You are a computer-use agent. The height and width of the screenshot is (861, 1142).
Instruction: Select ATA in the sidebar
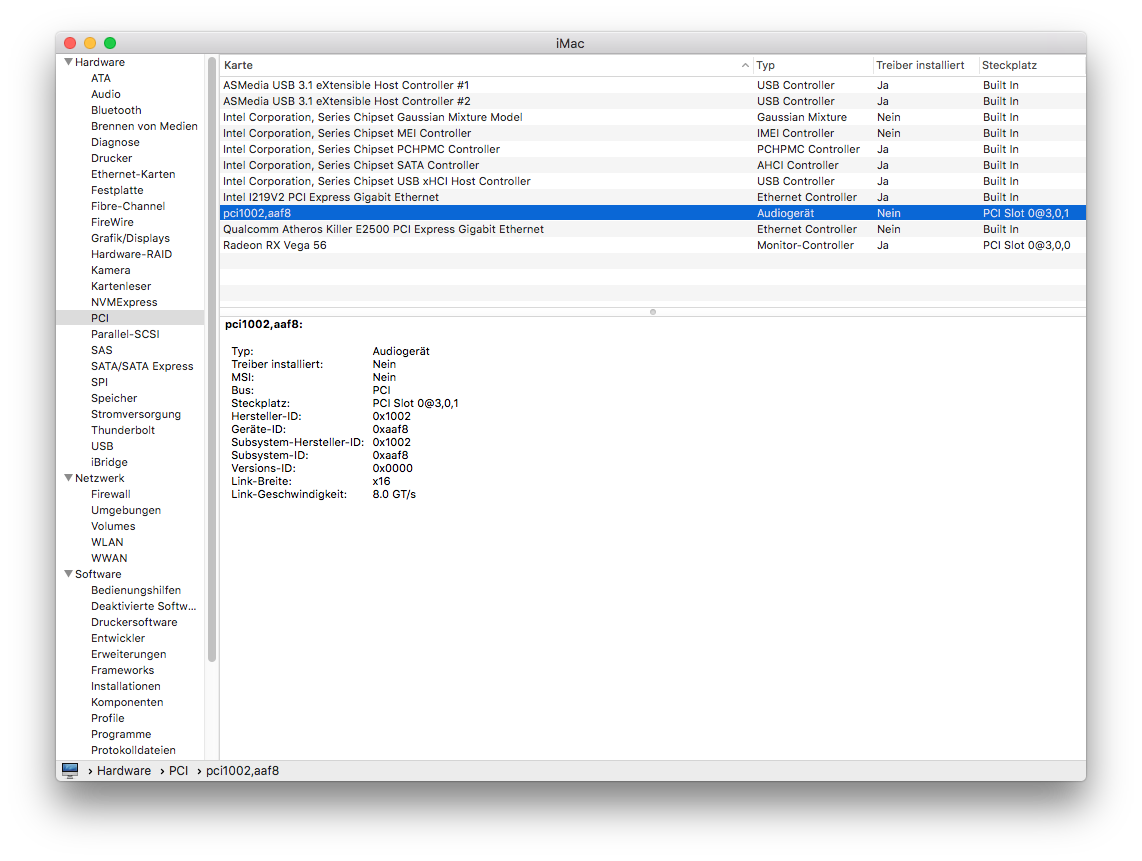pos(101,78)
